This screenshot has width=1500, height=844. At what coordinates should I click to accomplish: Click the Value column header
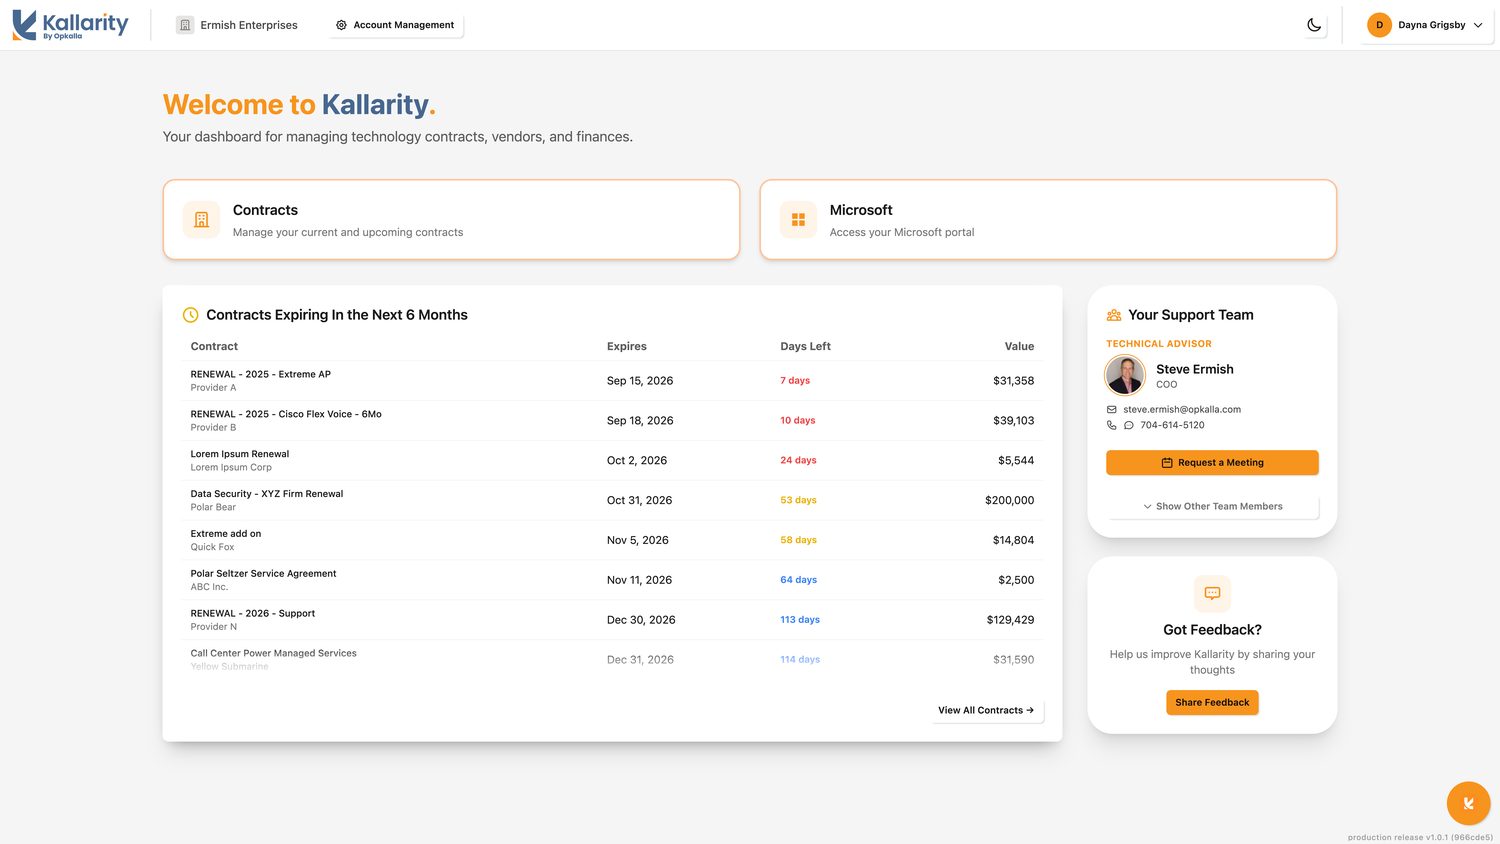pos(1019,346)
